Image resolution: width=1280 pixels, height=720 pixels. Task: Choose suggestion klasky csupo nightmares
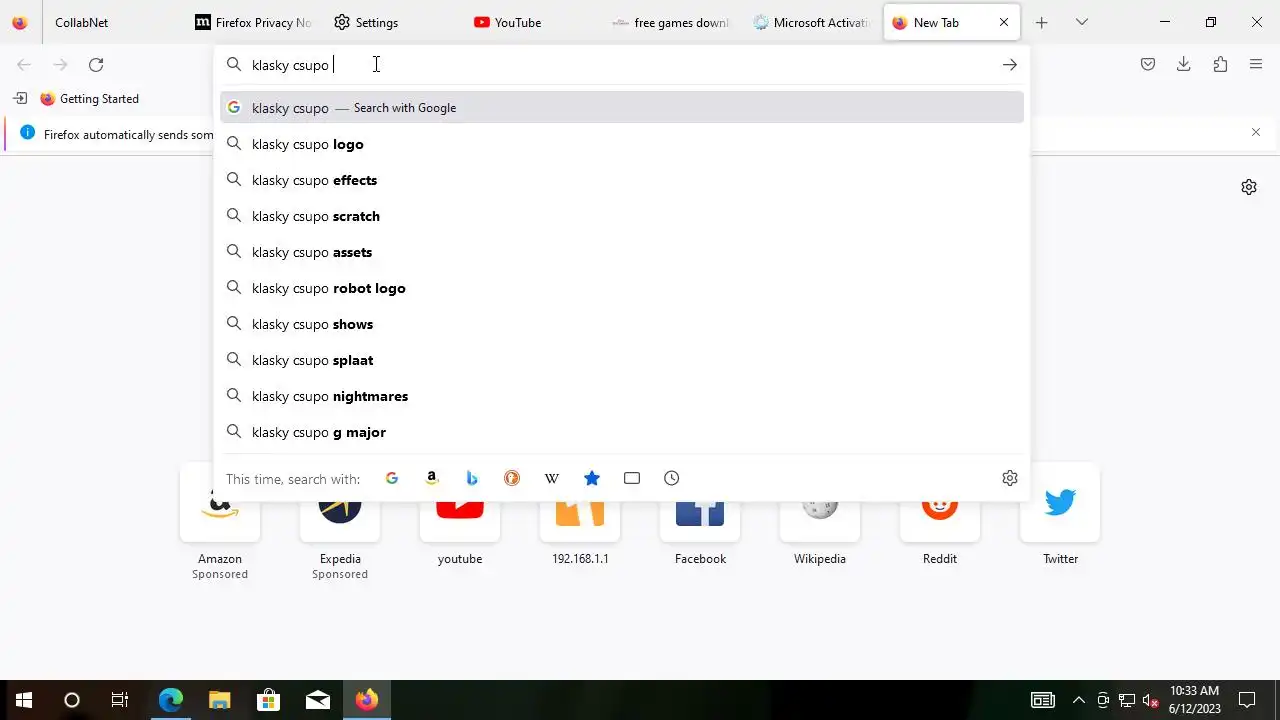point(622,396)
